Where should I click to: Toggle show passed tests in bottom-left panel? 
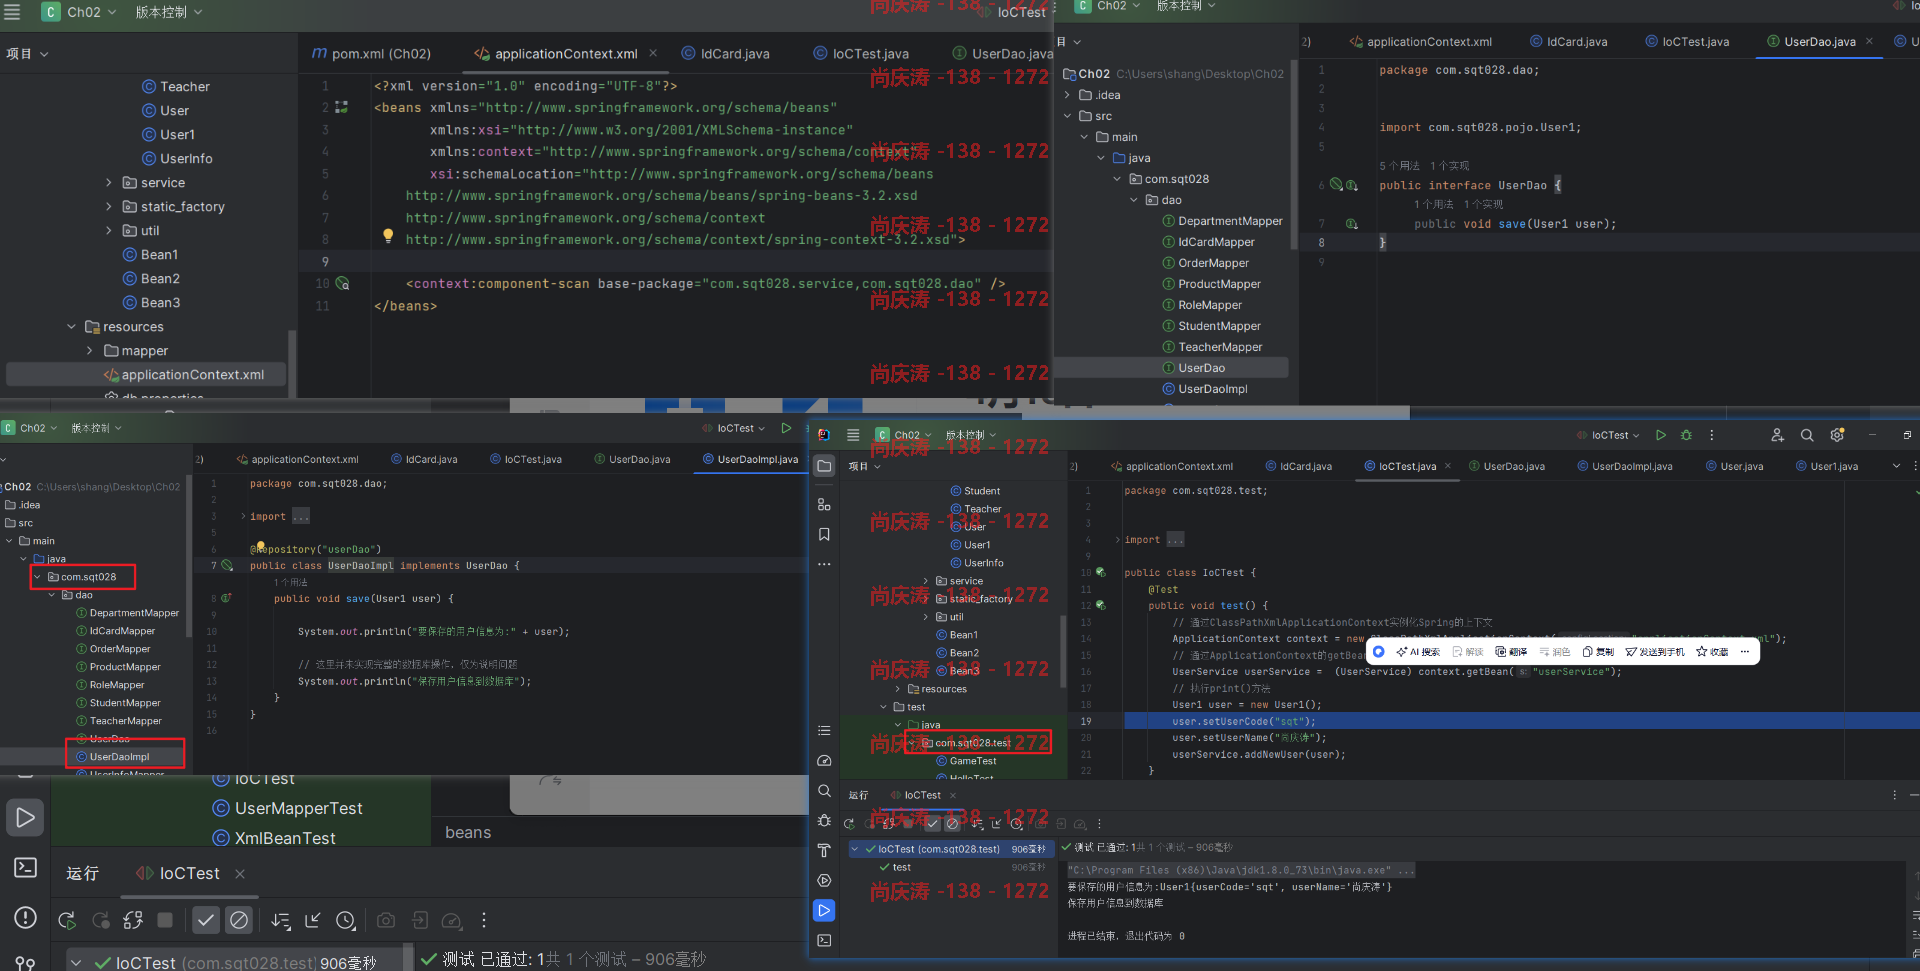tap(206, 920)
